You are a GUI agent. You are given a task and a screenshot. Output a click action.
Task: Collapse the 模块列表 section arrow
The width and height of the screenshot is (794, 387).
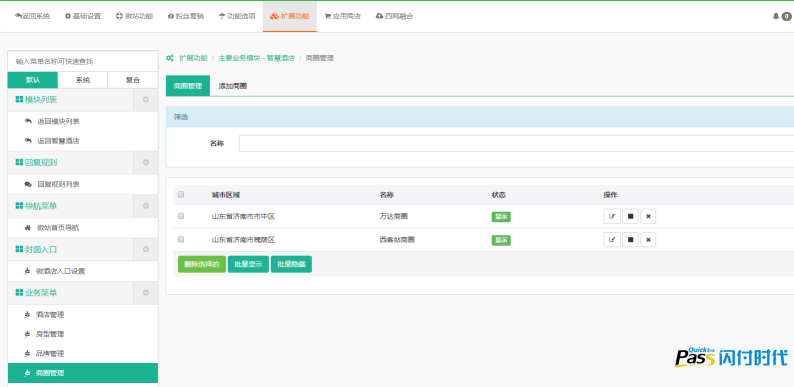pos(146,100)
